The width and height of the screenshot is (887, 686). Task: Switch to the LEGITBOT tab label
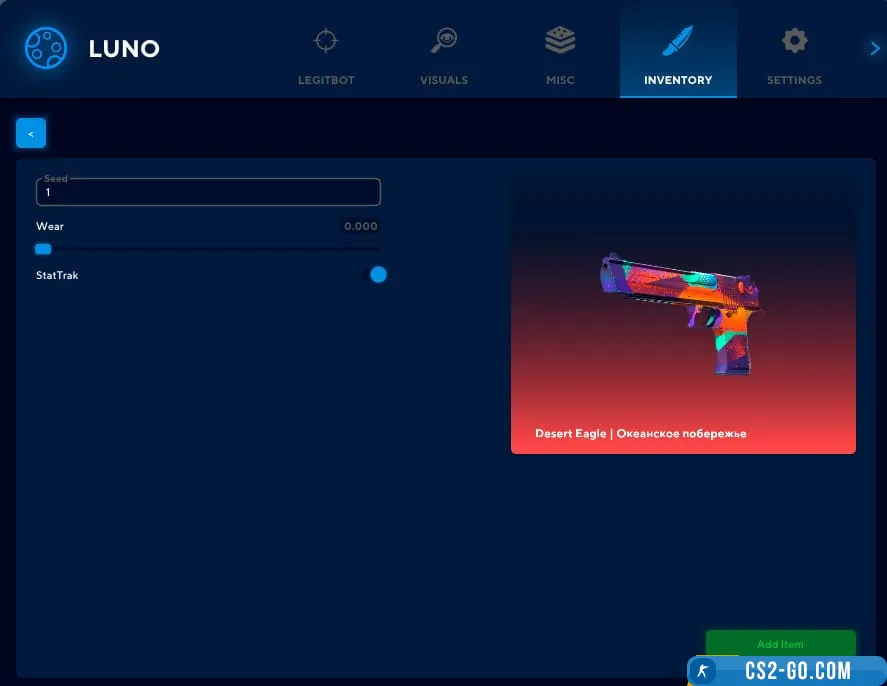tap(326, 80)
